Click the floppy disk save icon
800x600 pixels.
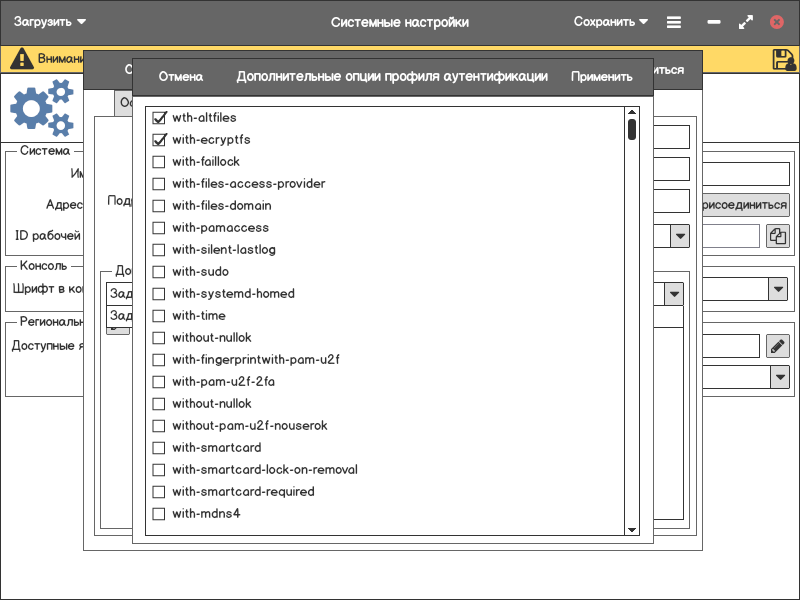click(784, 60)
